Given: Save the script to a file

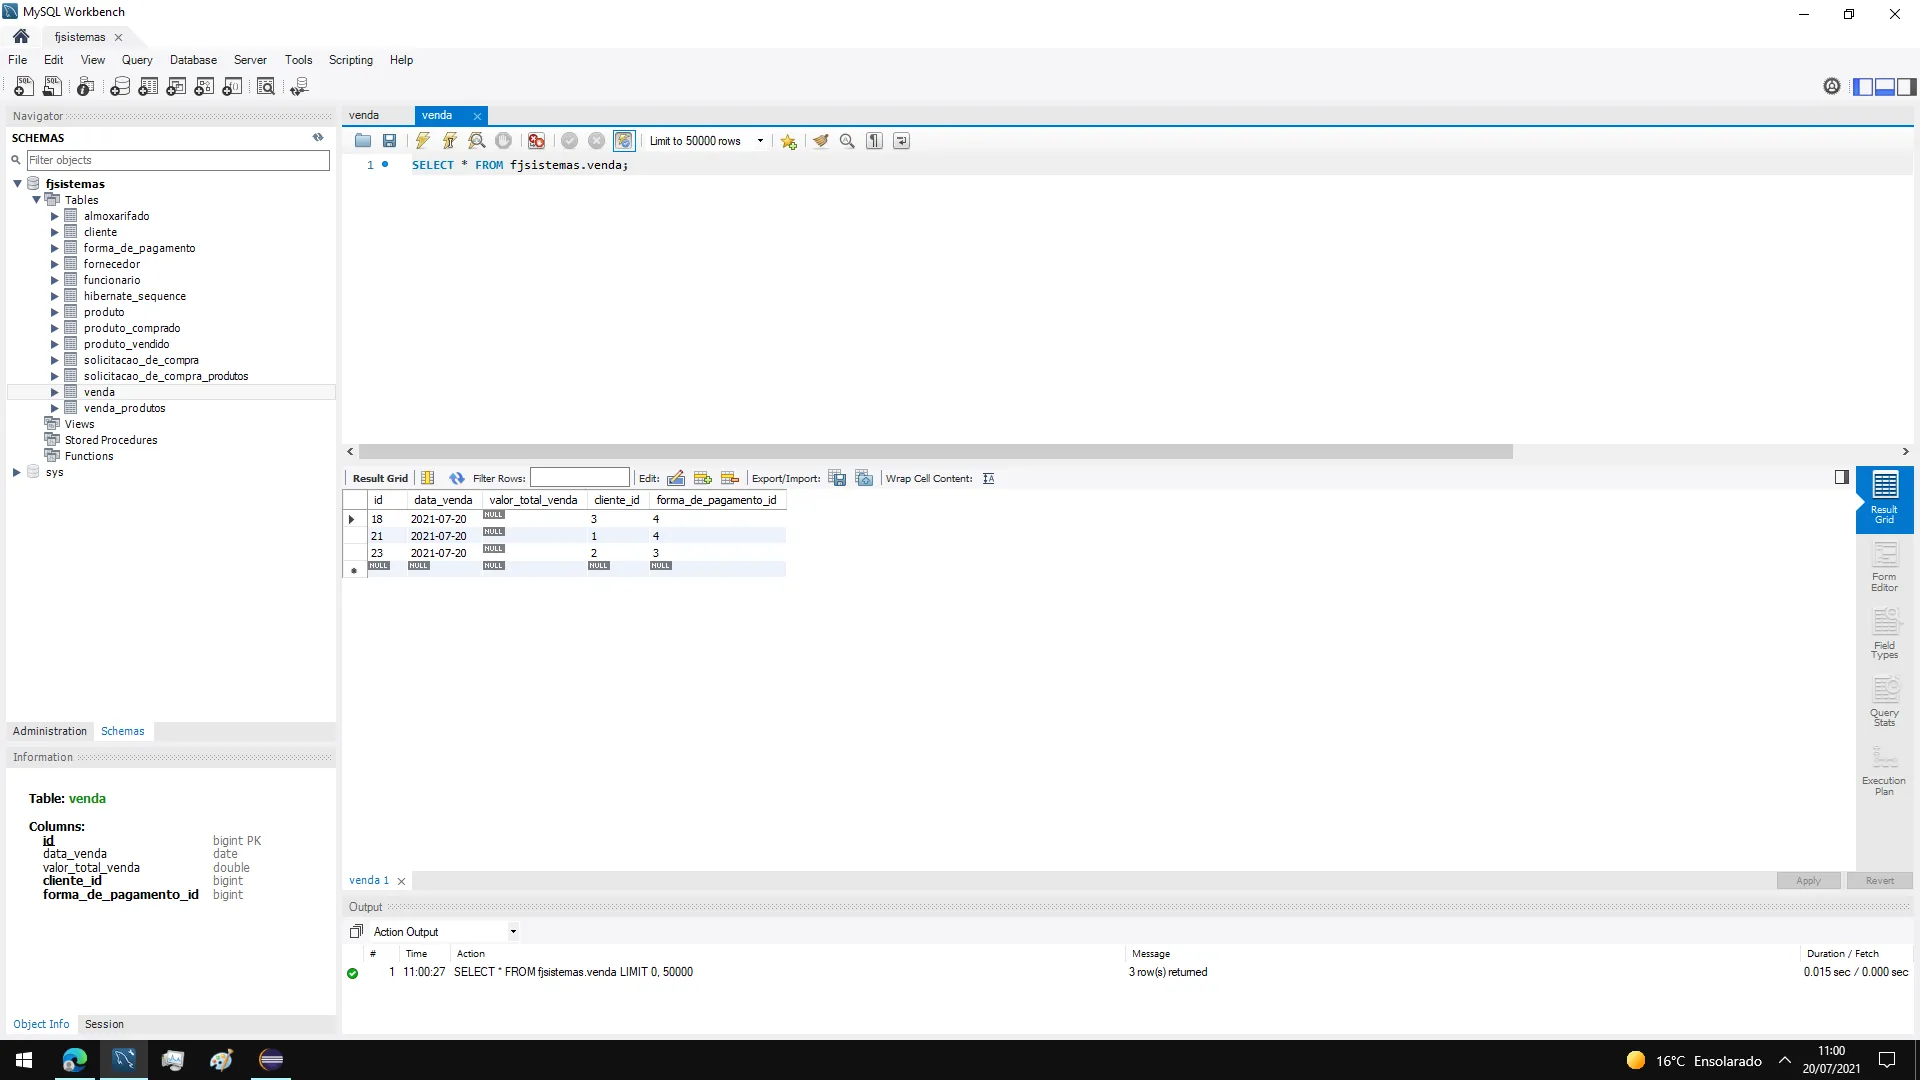Looking at the screenshot, I should point(390,141).
